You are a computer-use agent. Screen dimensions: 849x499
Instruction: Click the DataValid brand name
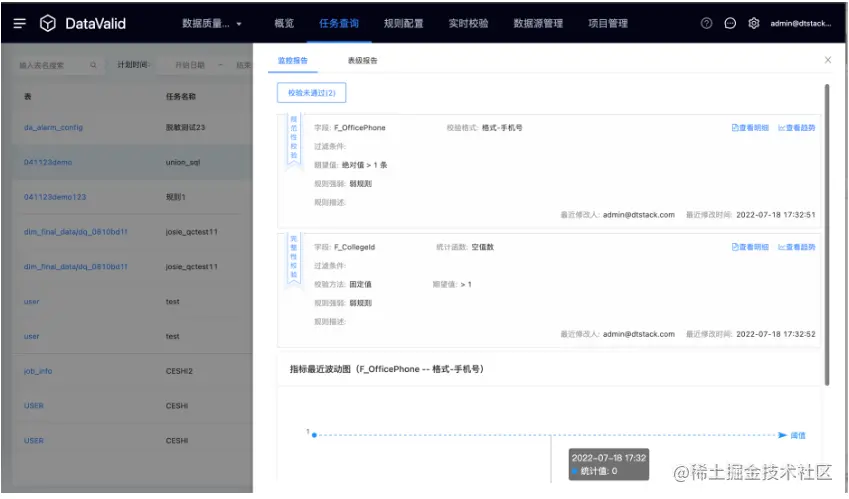(95, 23)
